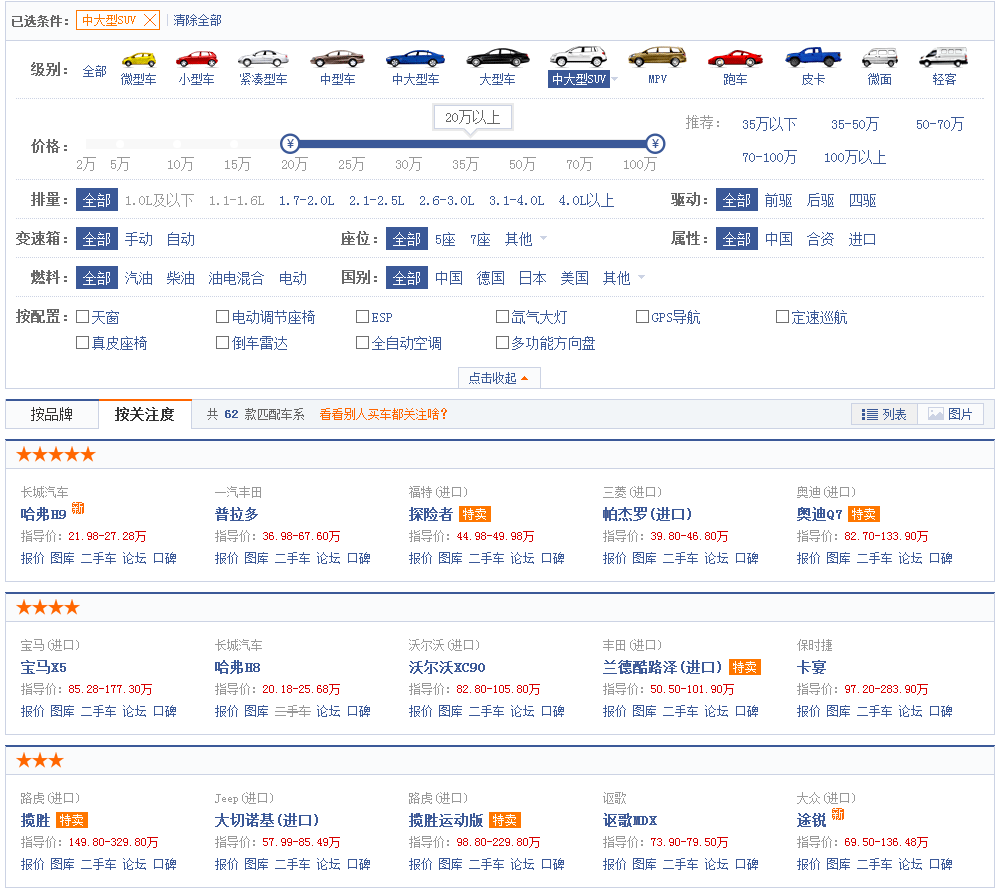Enable the 倒车雷达 checkbox
Screen dimensions: 1000x890
(223, 342)
